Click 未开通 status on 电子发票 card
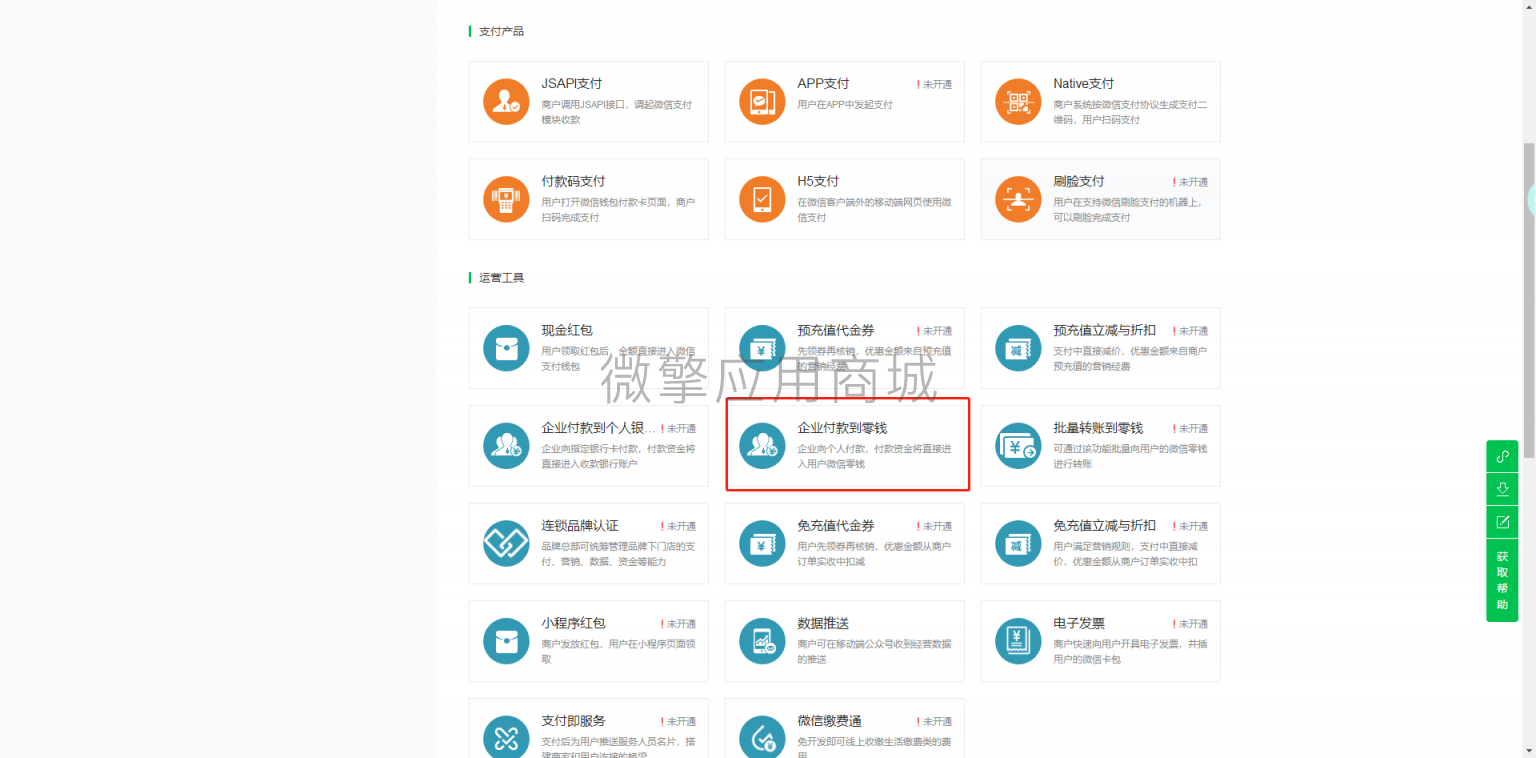 [x=1190, y=624]
